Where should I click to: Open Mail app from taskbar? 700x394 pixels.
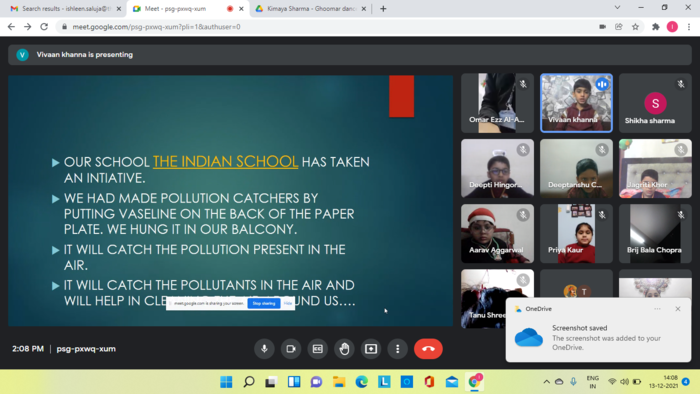(x=452, y=382)
